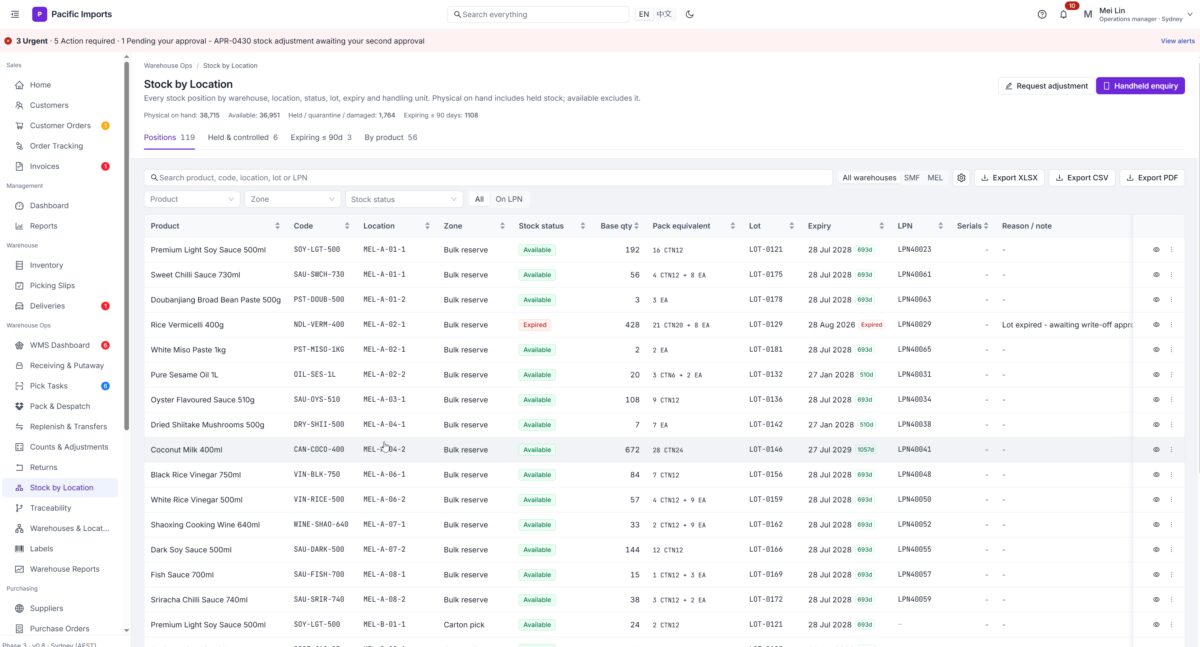Image resolution: width=1200 pixels, height=647 pixels.
Task: Click the eye icon for Coconut Milk 400ml
Action: coord(1156,450)
